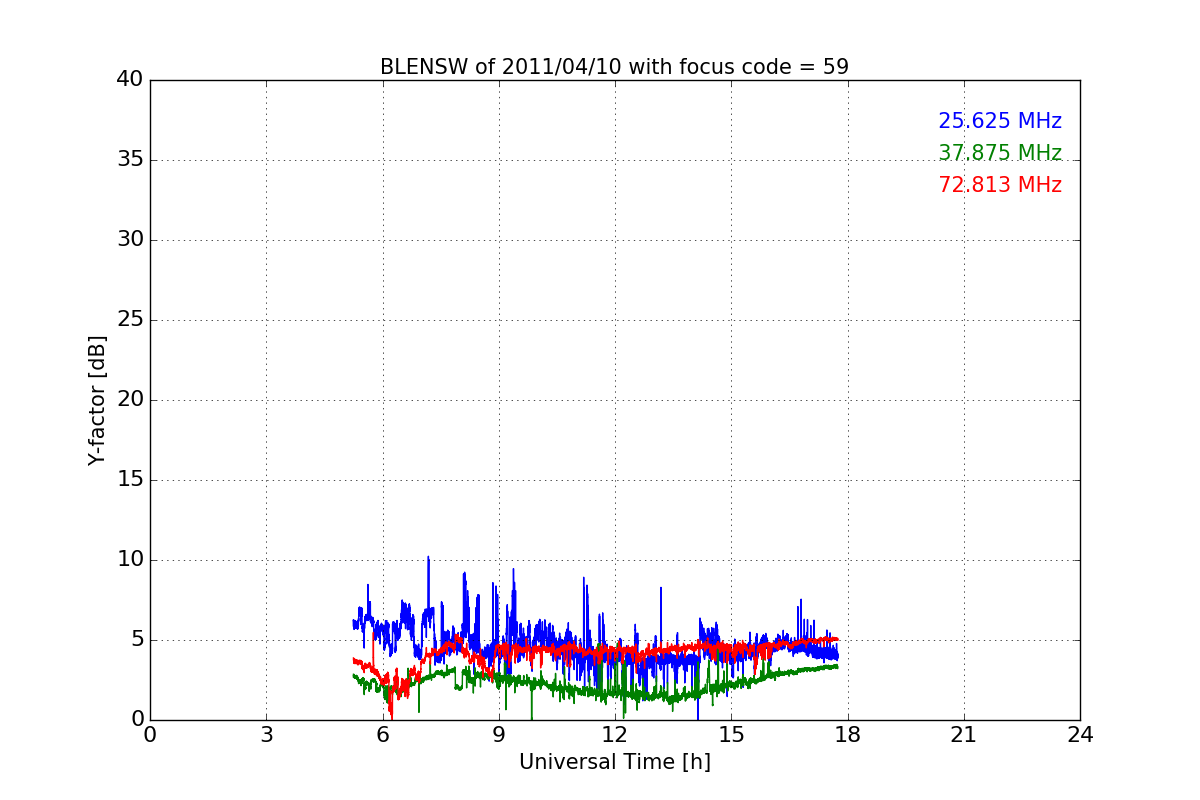
Task: Click the x-axis tick label '12'
Action: (615, 734)
